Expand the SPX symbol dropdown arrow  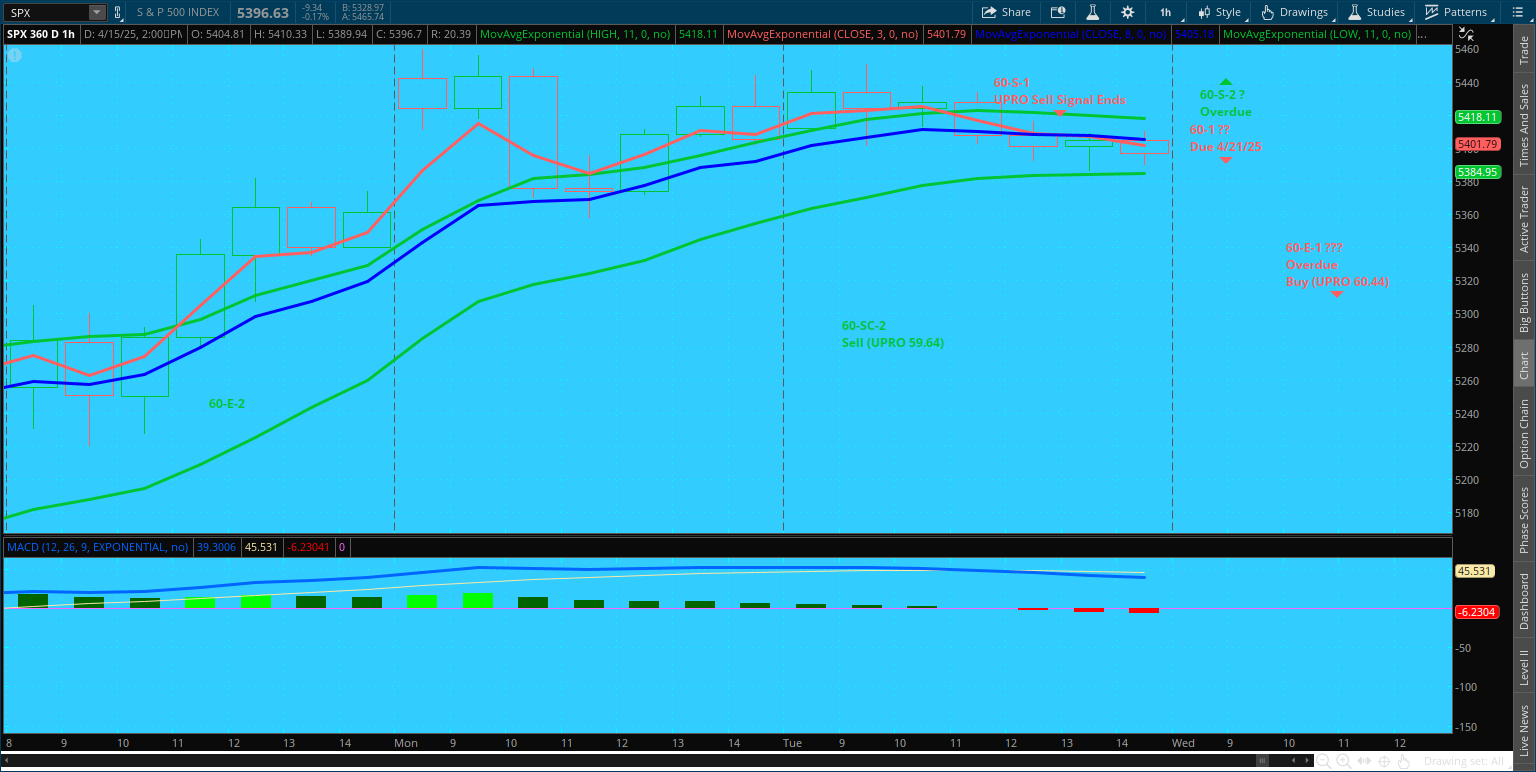click(96, 13)
